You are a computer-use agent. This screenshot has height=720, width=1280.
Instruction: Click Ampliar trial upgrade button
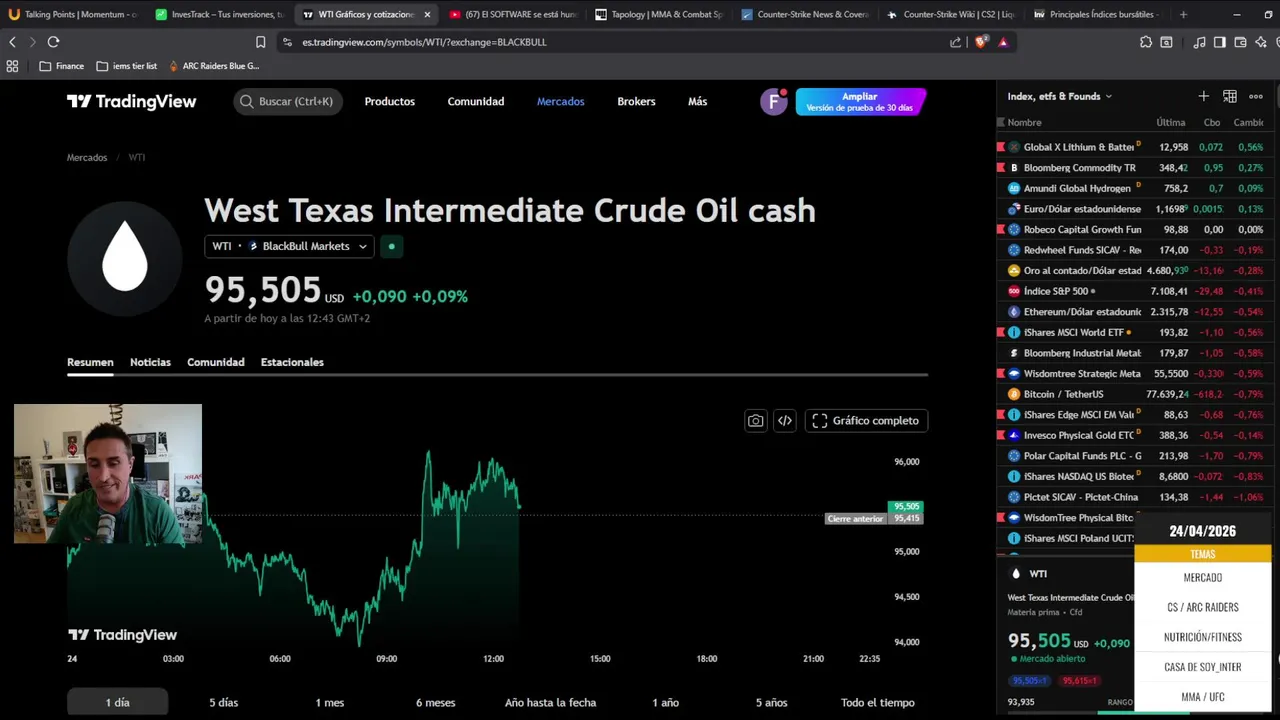[860, 102]
